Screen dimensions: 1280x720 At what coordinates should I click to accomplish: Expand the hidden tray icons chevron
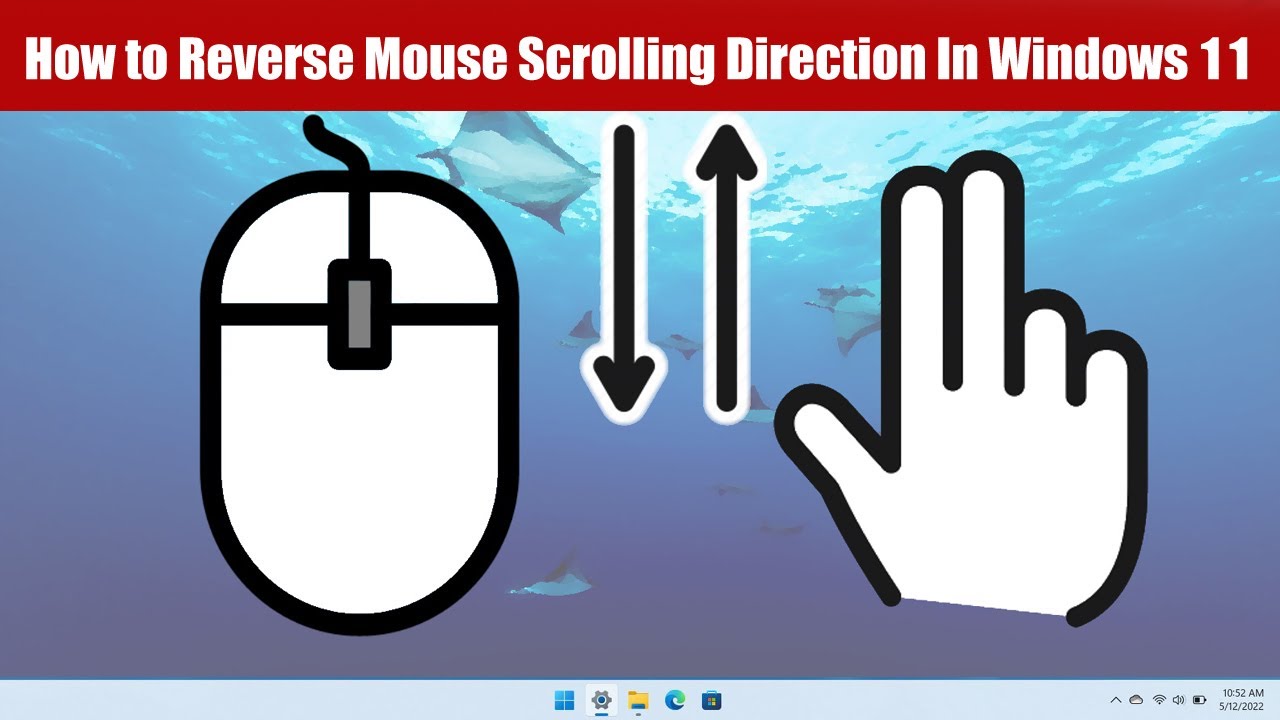coord(1116,700)
